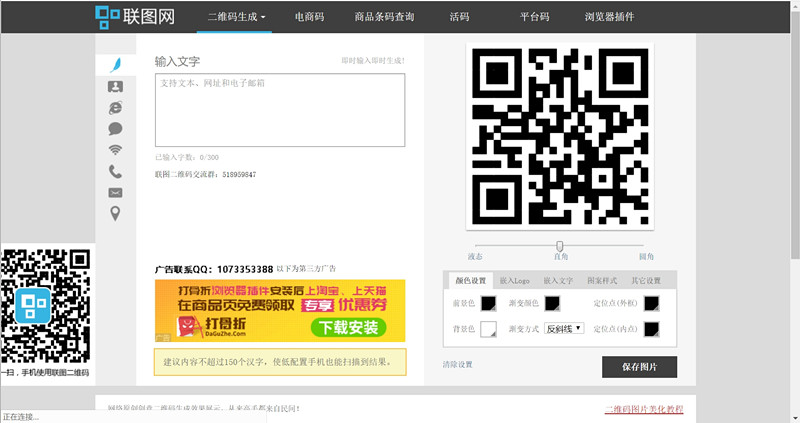This screenshot has height=423, width=800.
Task: Expand the 渐变方式 反斜线 dropdown
Action: pos(564,329)
